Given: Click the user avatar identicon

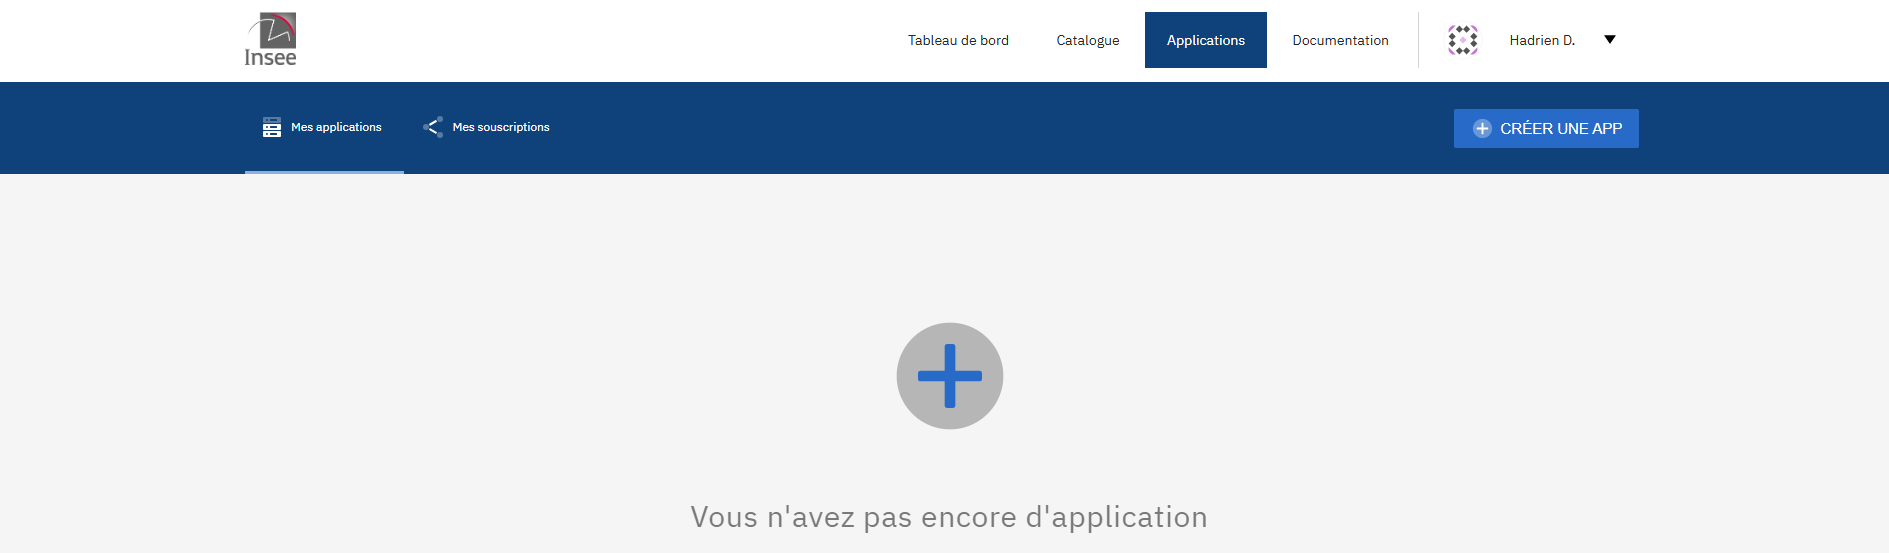Looking at the screenshot, I should (1462, 40).
